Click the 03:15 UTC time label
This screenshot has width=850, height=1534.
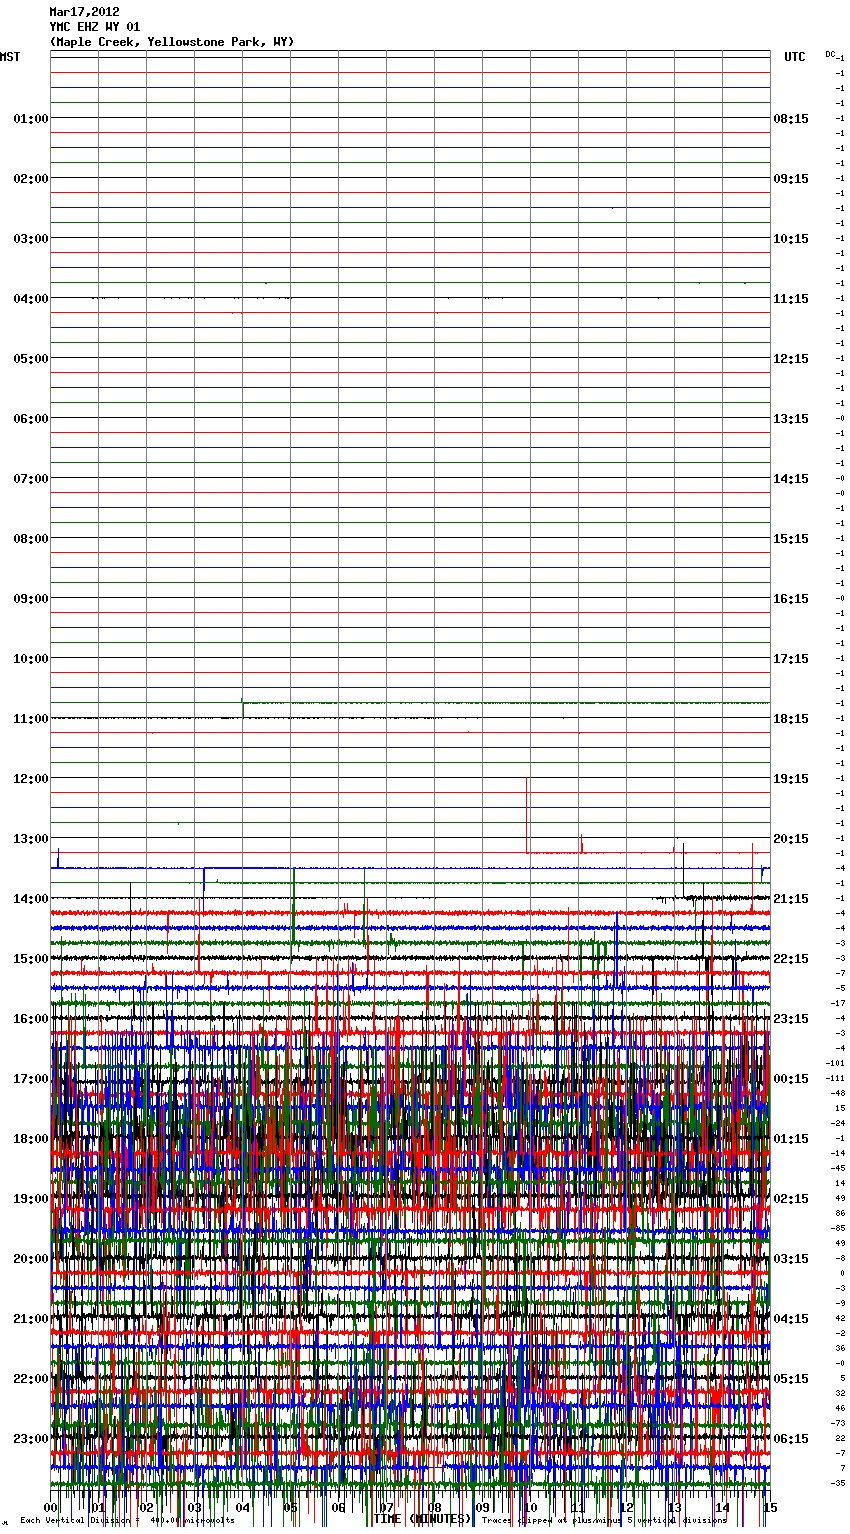coord(791,1259)
